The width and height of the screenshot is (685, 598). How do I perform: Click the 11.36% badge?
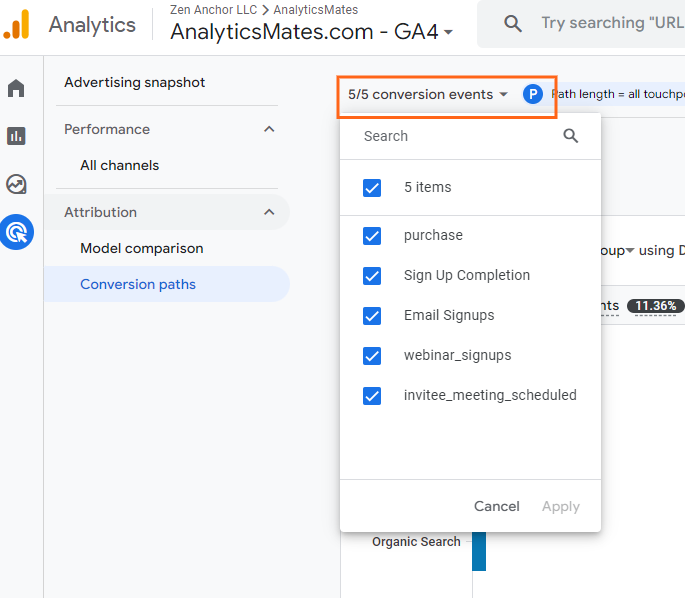pyautogui.click(x=655, y=306)
